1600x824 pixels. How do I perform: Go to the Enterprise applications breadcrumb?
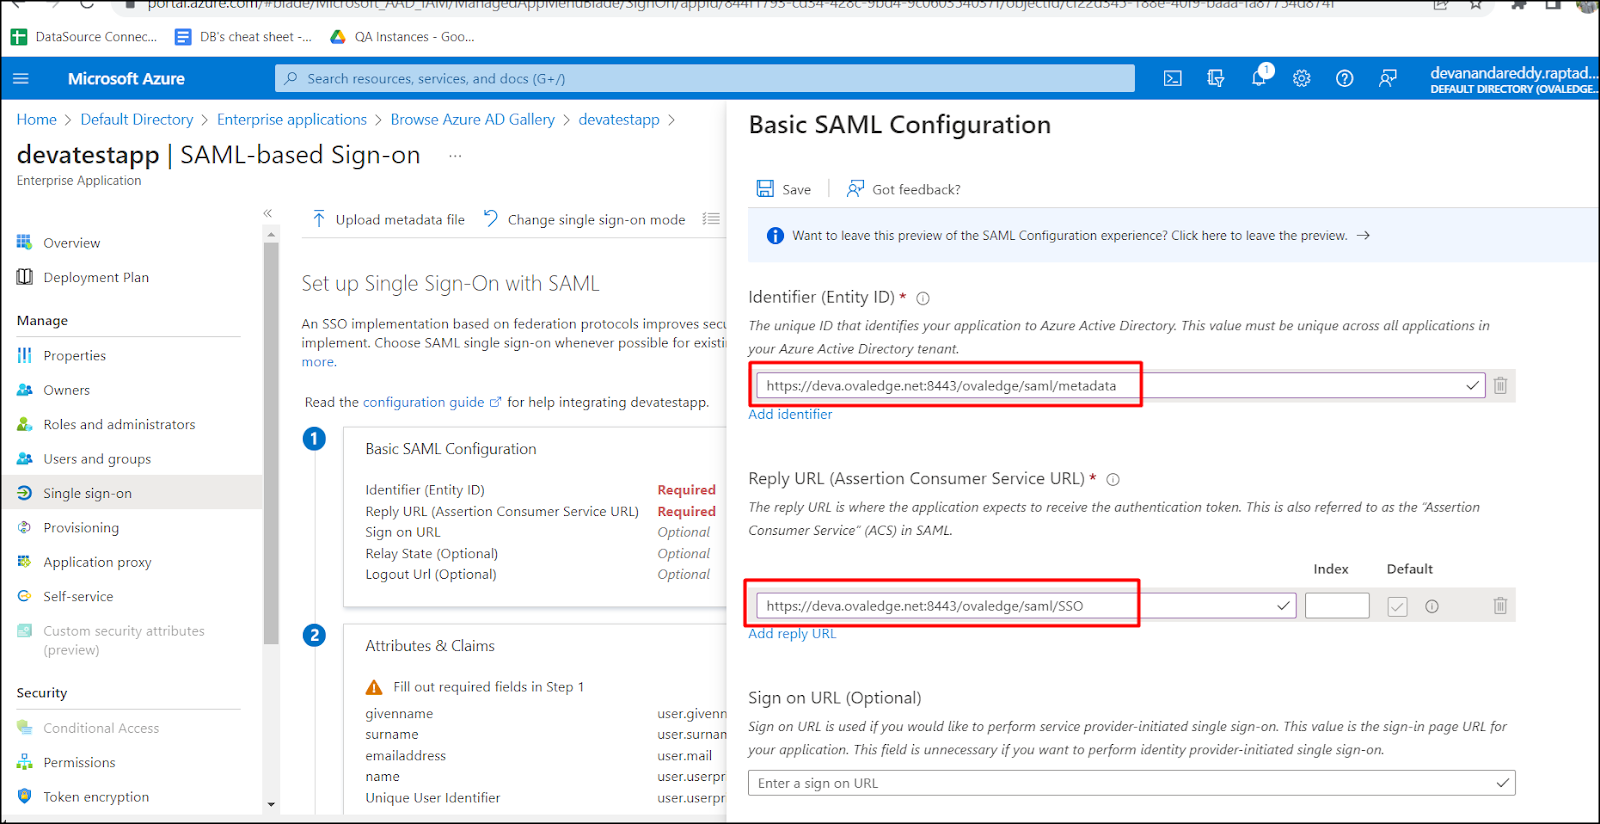click(292, 119)
